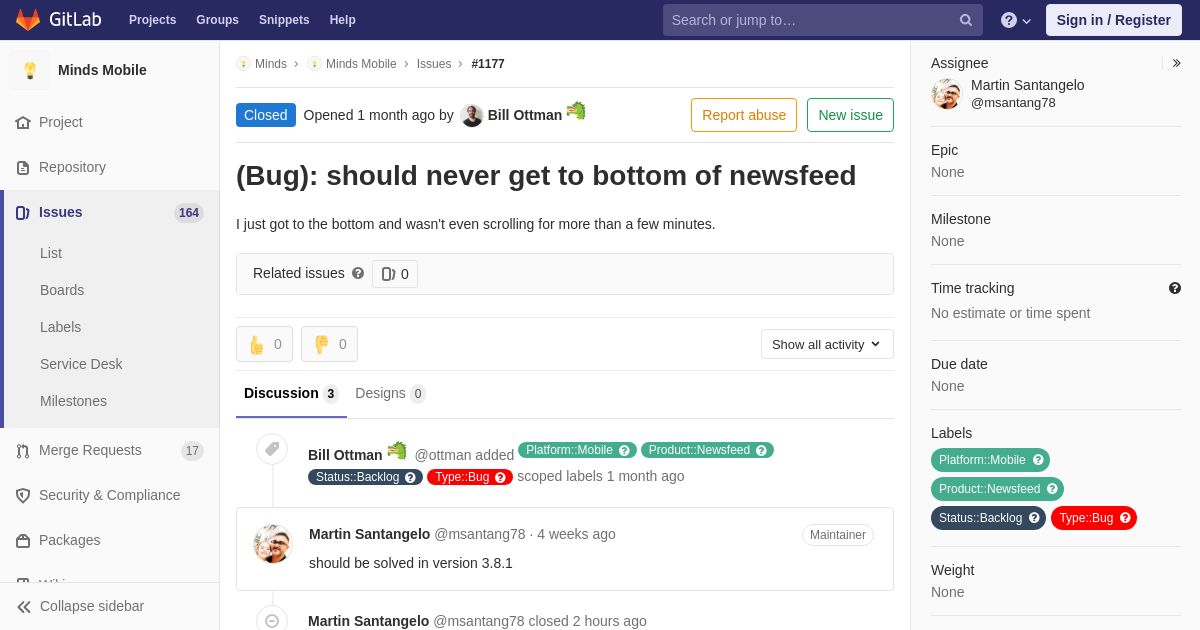The height and width of the screenshot is (630, 1200).
Task: Click Related issues help icon
Action: pos(358,273)
